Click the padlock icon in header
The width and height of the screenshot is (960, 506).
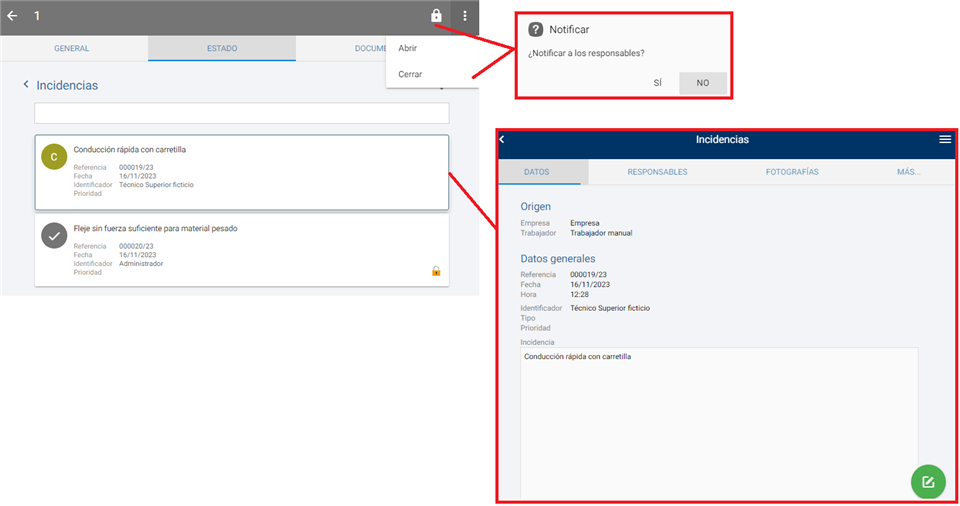436,16
